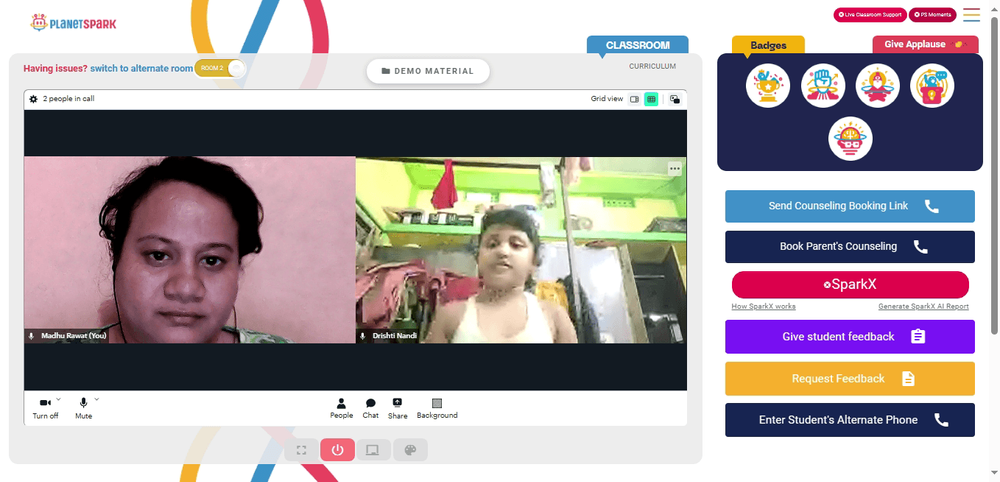Click phone icon on Enter Student's Alternate Phone
The image size is (1000, 482).
coord(941,420)
